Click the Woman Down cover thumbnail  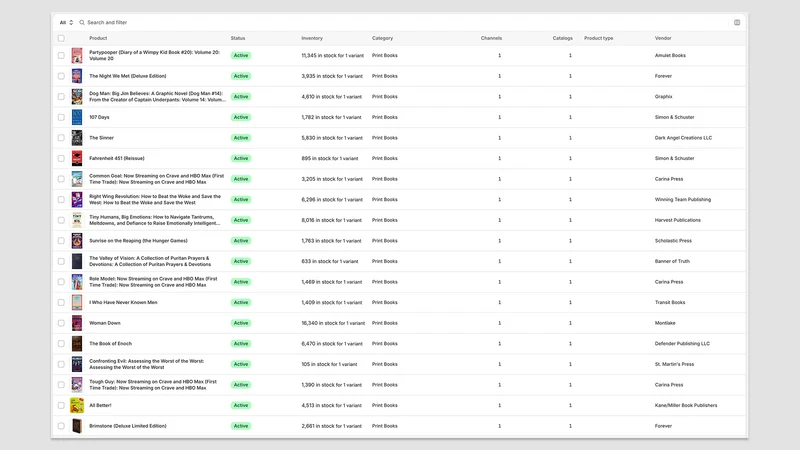coord(77,323)
